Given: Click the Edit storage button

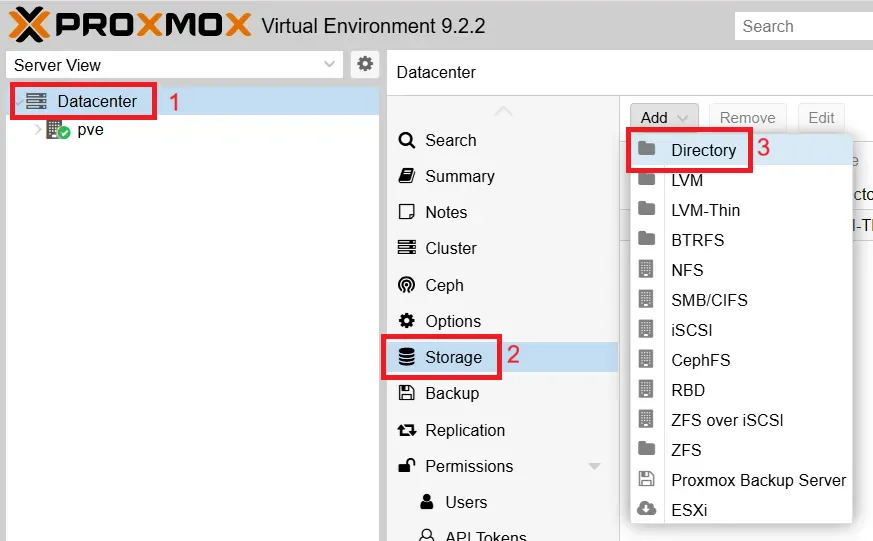Looking at the screenshot, I should (x=821, y=117).
